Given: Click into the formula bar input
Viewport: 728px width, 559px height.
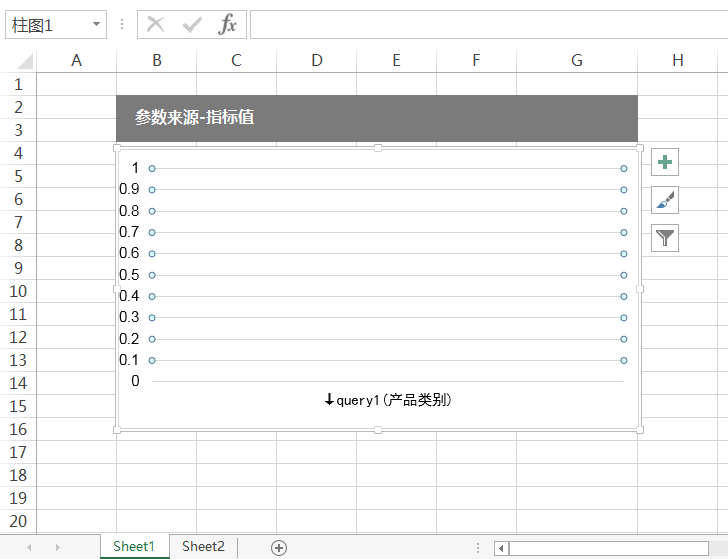Looking at the screenshot, I should (x=489, y=25).
